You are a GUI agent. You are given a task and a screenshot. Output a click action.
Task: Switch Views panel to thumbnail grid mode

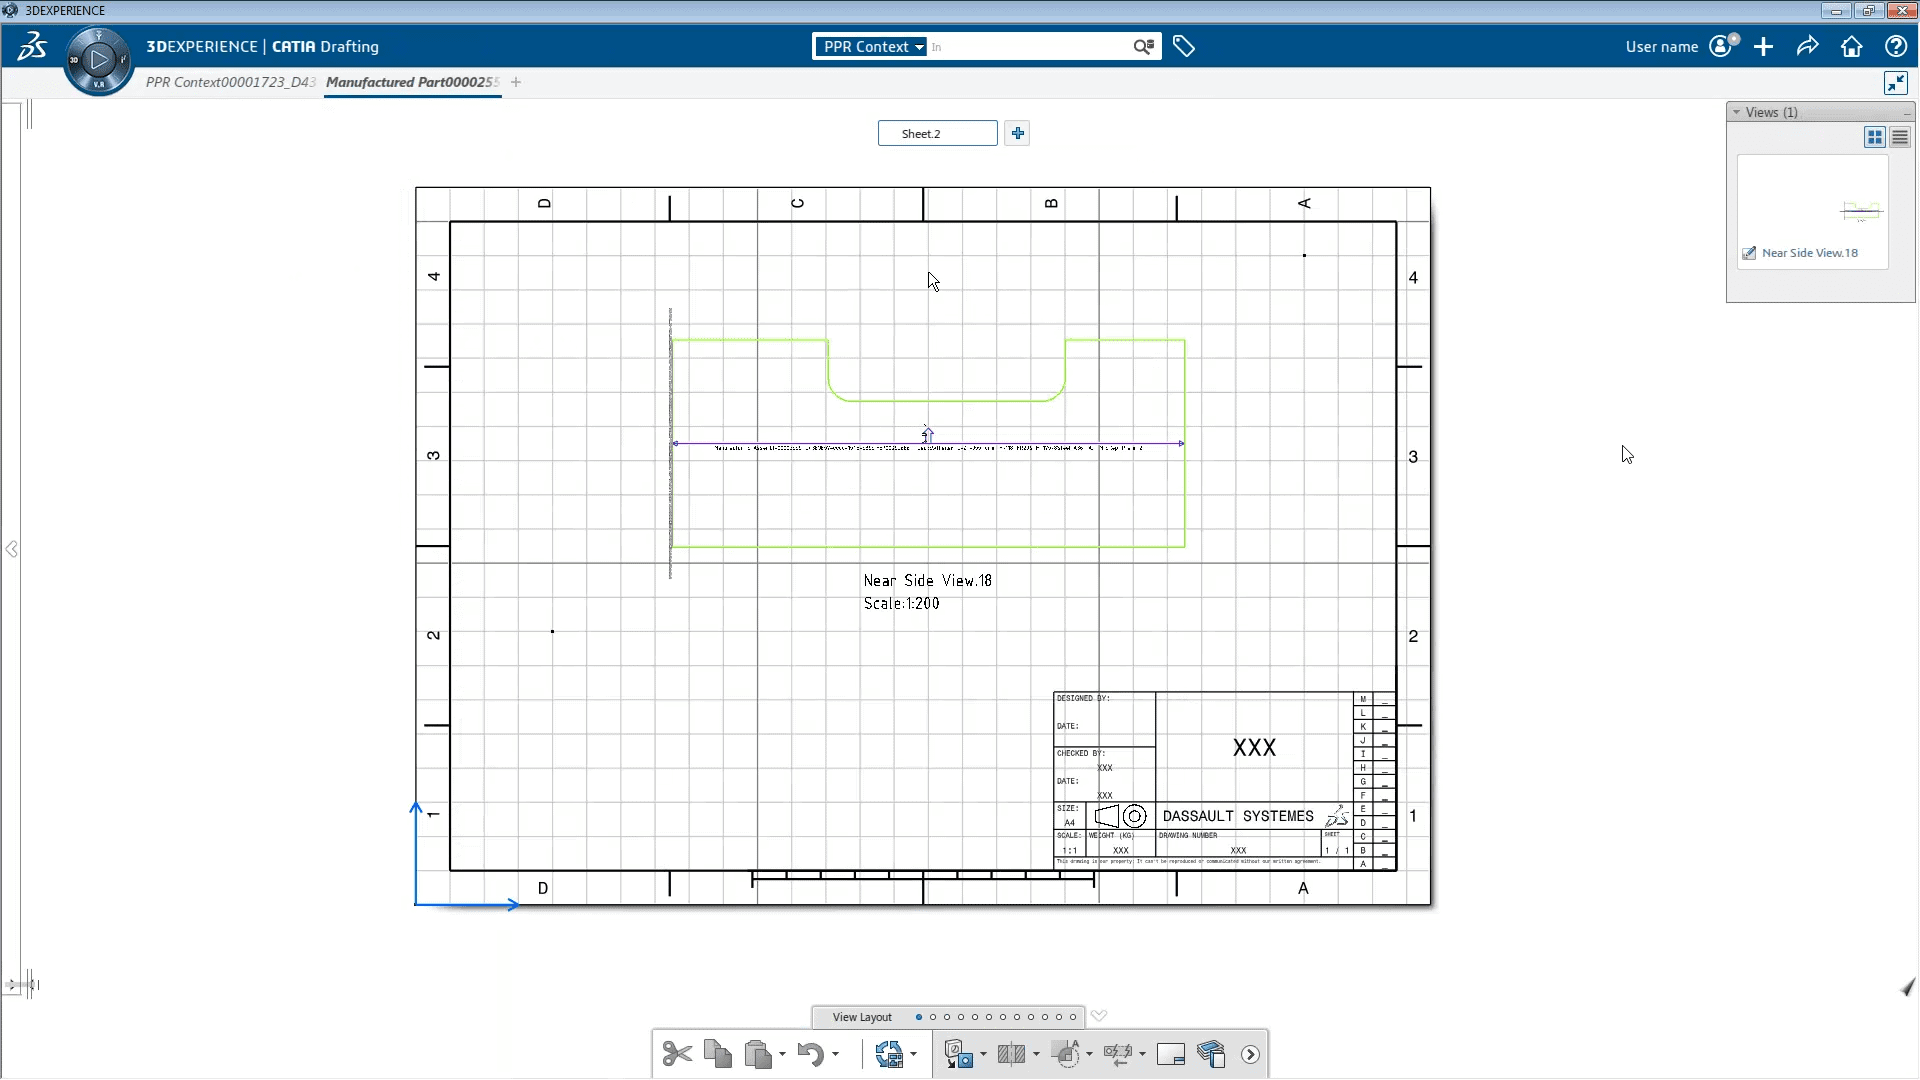click(1875, 138)
